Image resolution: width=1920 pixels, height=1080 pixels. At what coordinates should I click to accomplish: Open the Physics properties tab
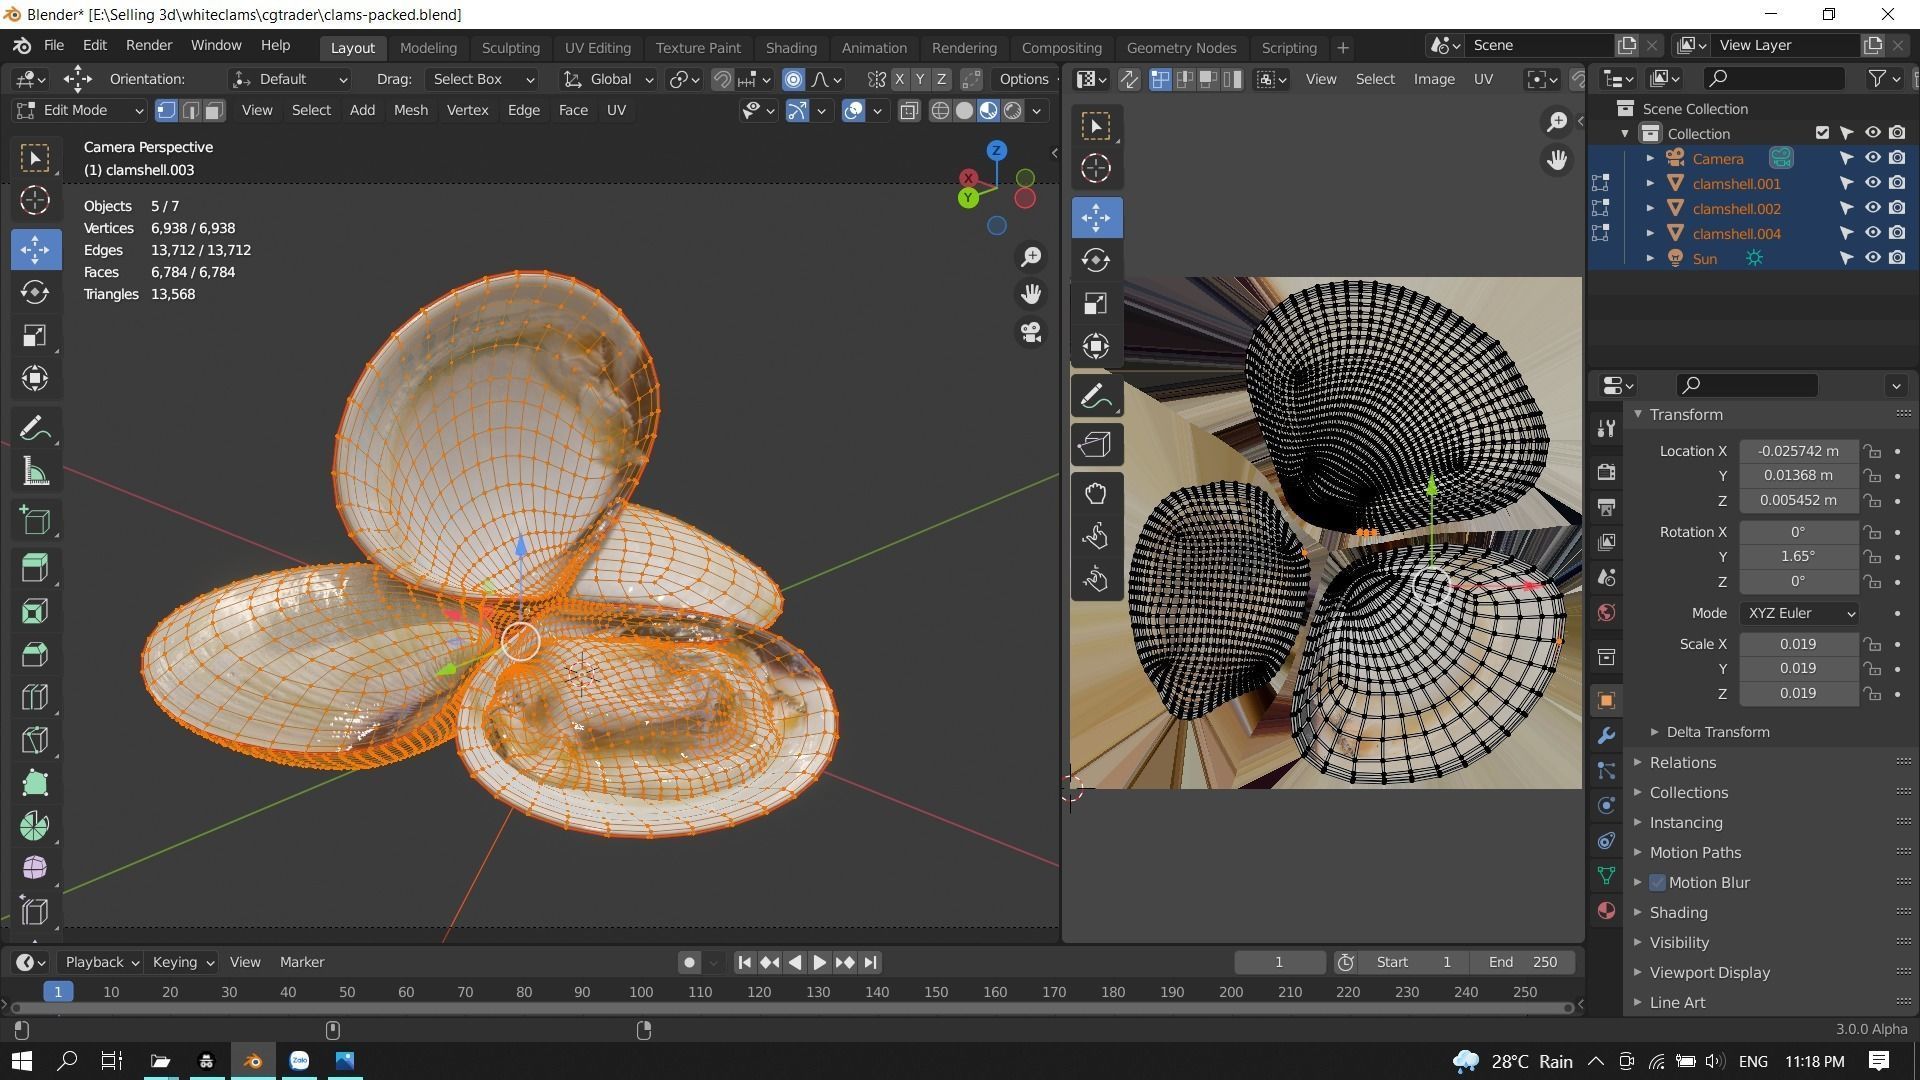click(1606, 806)
